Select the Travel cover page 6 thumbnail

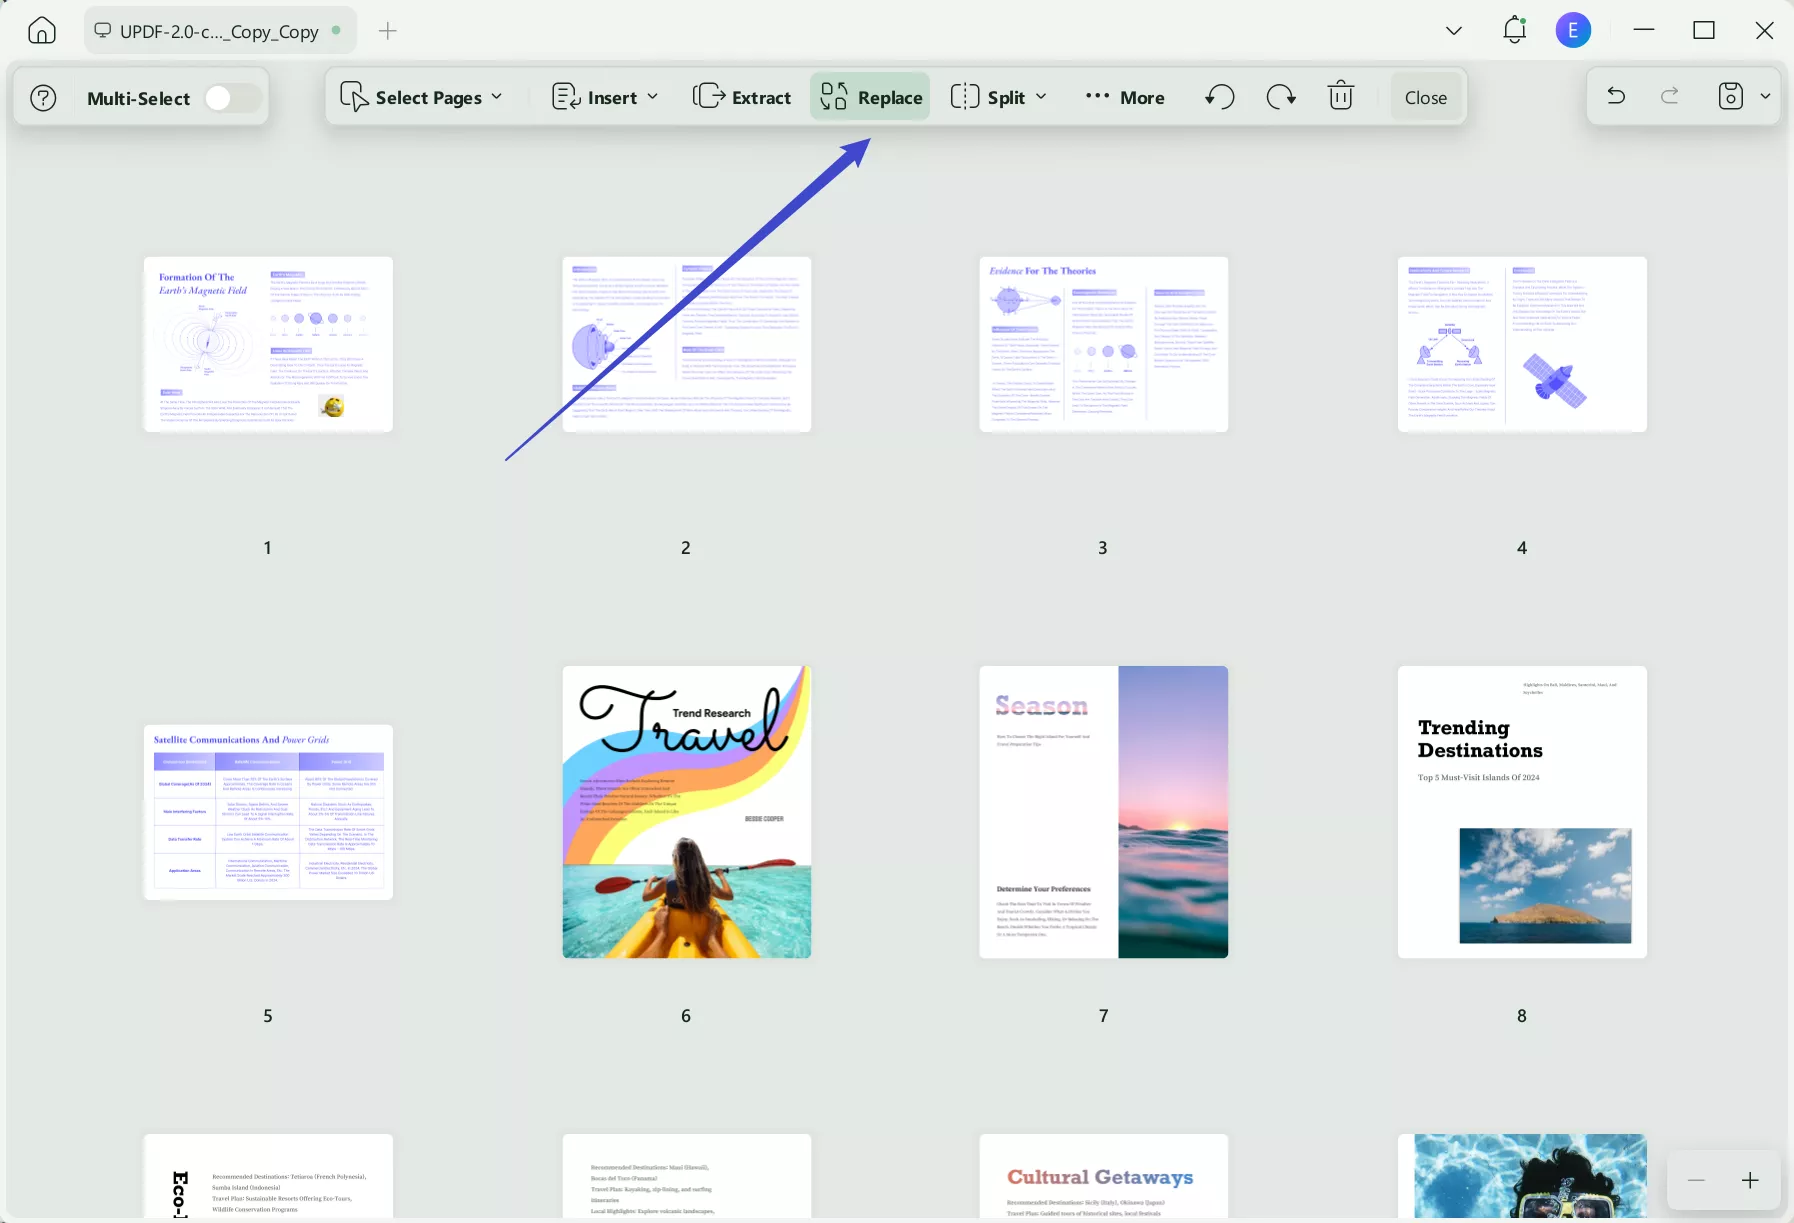686,812
